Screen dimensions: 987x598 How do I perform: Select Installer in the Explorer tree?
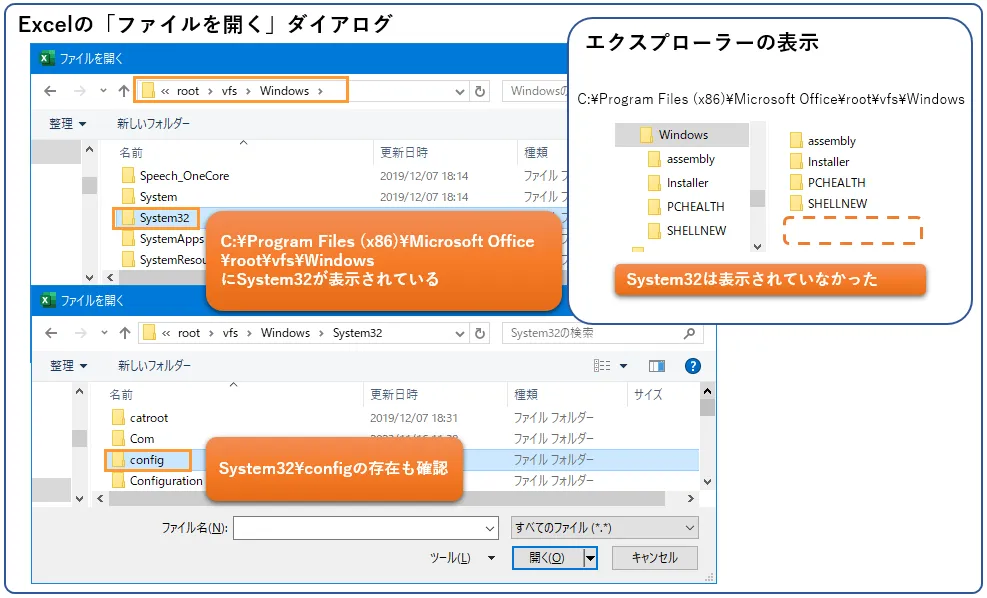click(687, 183)
